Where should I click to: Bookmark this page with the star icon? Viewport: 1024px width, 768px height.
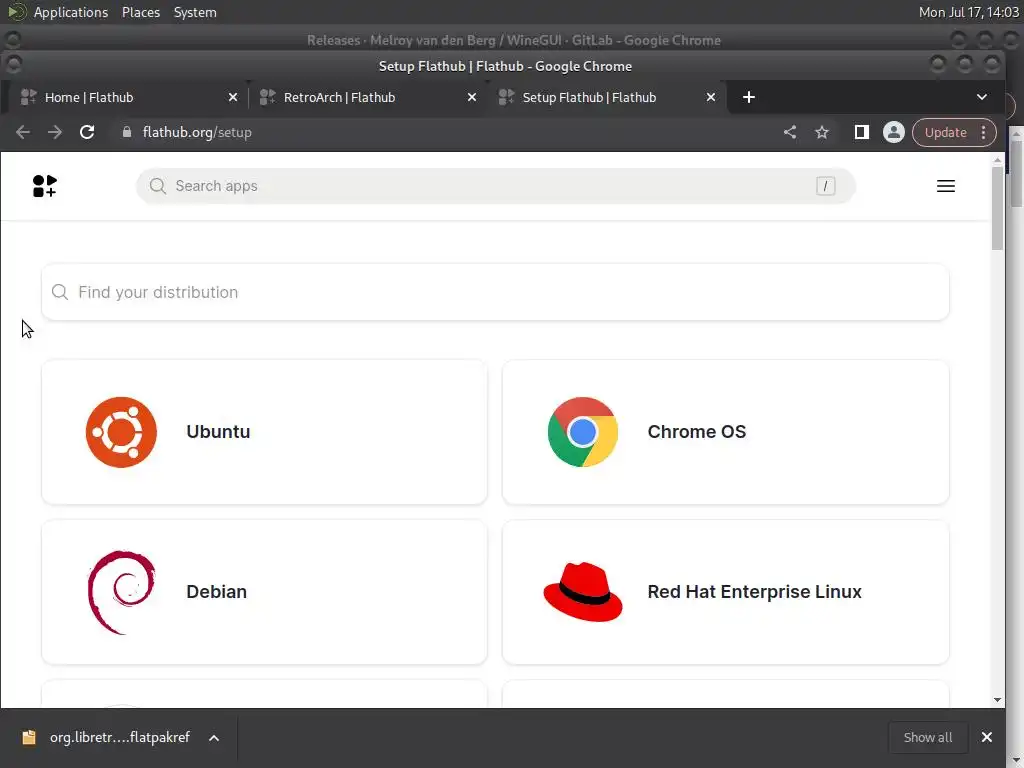tap(822, 132)
